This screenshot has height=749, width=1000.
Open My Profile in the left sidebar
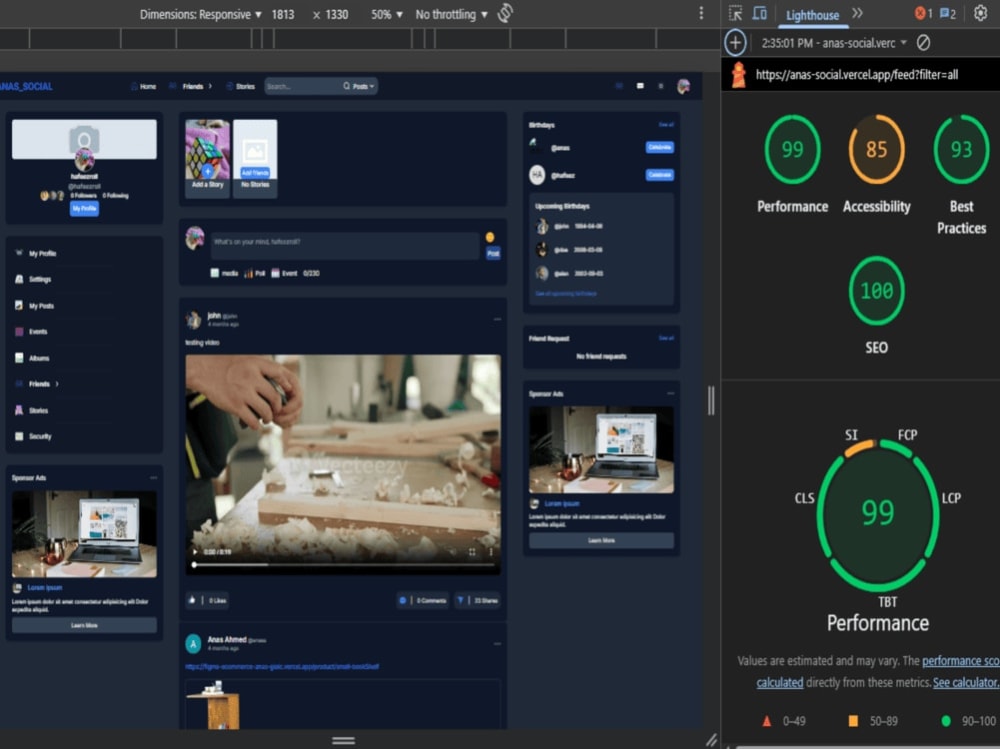36,253
